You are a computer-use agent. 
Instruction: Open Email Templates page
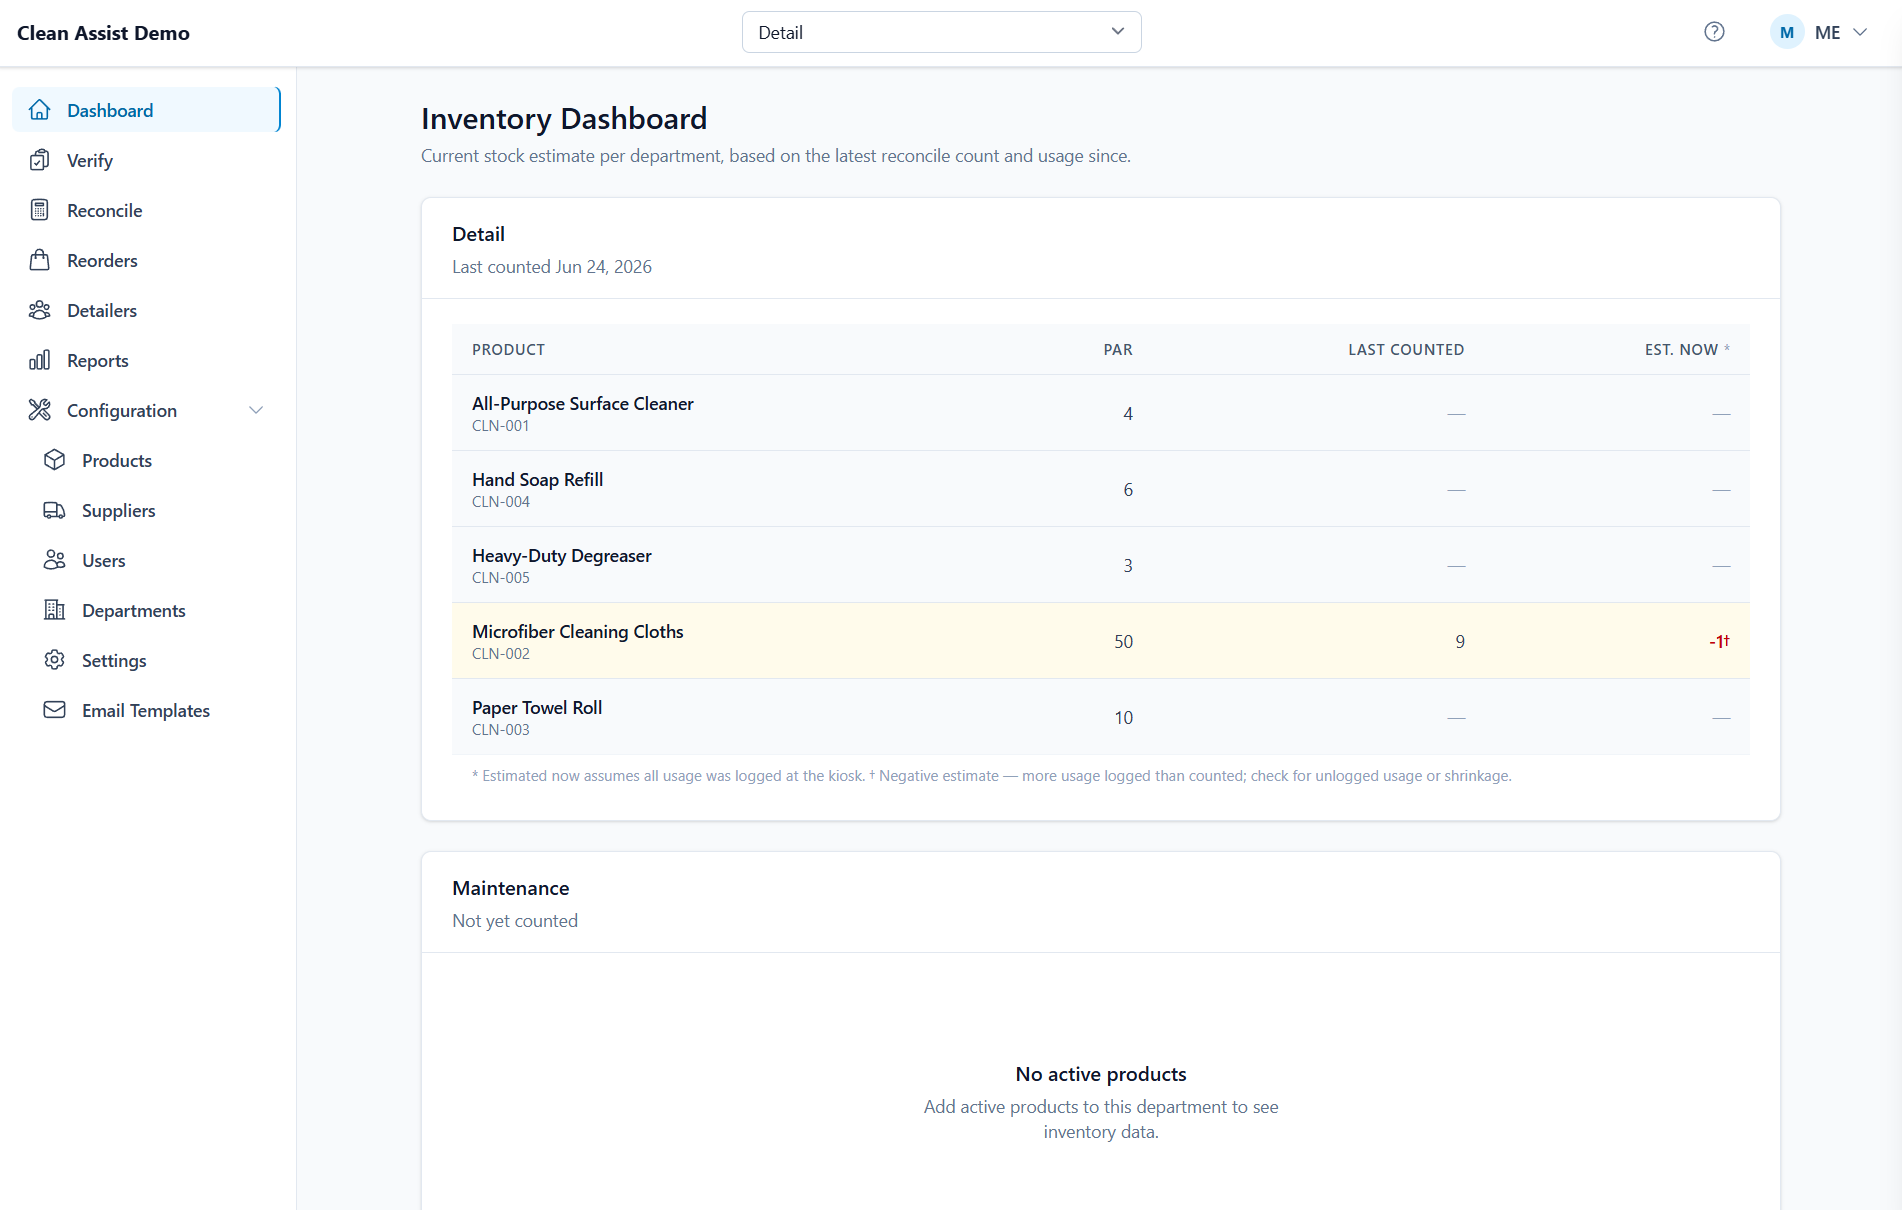point(146,710)
